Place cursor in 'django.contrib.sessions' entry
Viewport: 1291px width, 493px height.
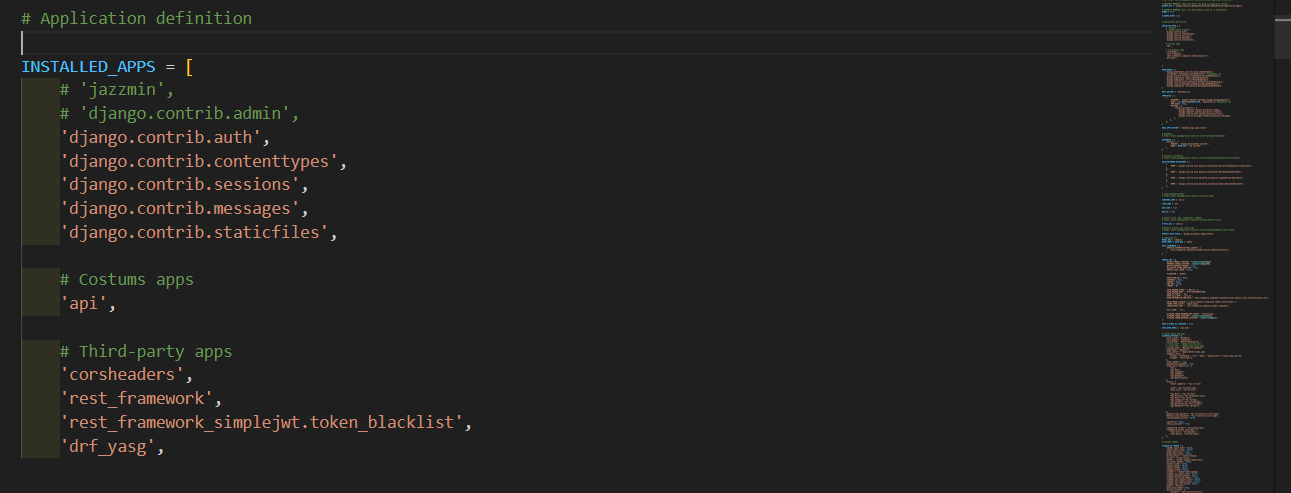tap(179, 185)
